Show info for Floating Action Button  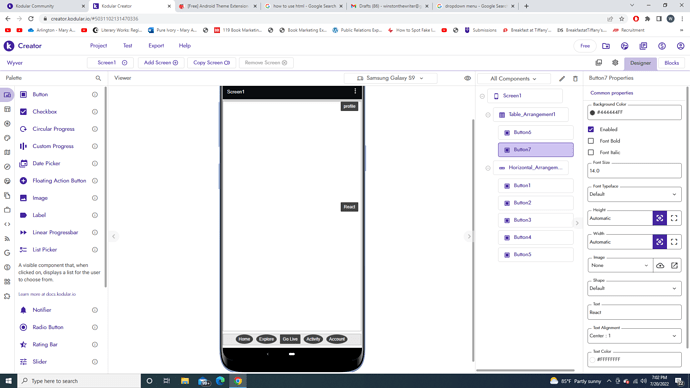[95, 181]
